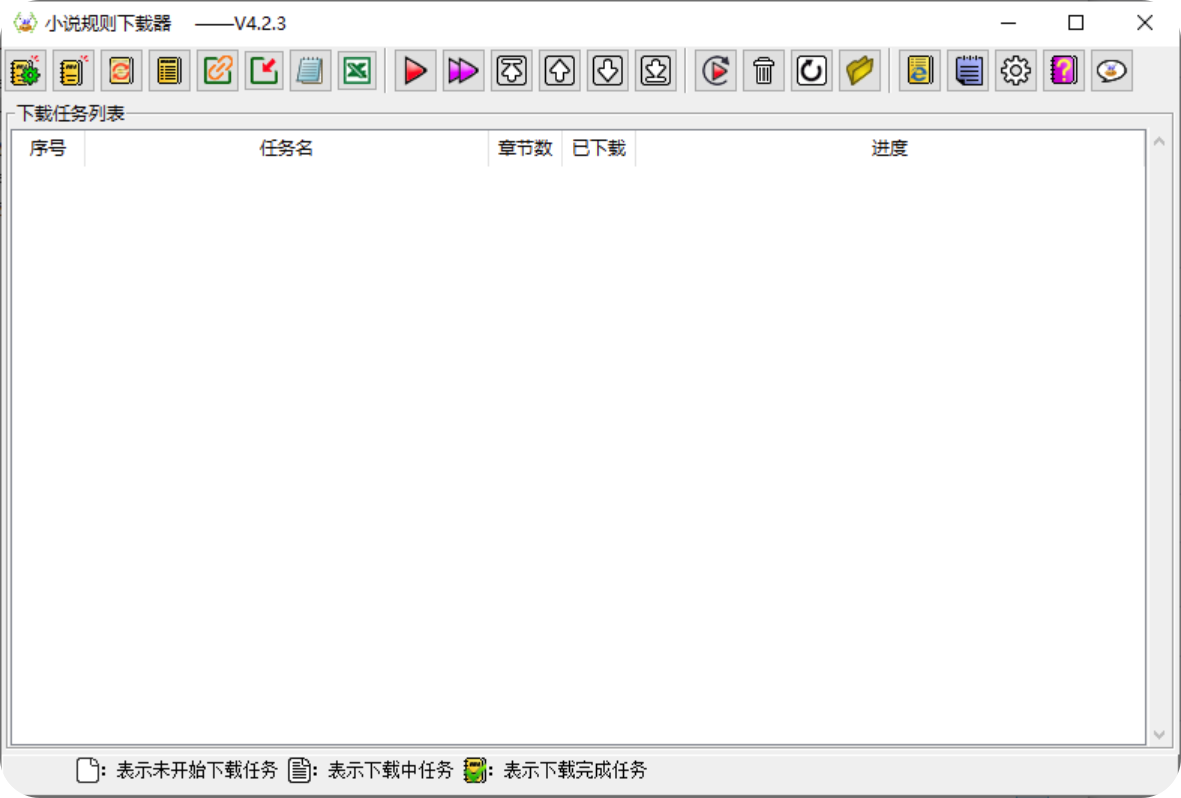Click the orange chain link icon

pos(217,71)
